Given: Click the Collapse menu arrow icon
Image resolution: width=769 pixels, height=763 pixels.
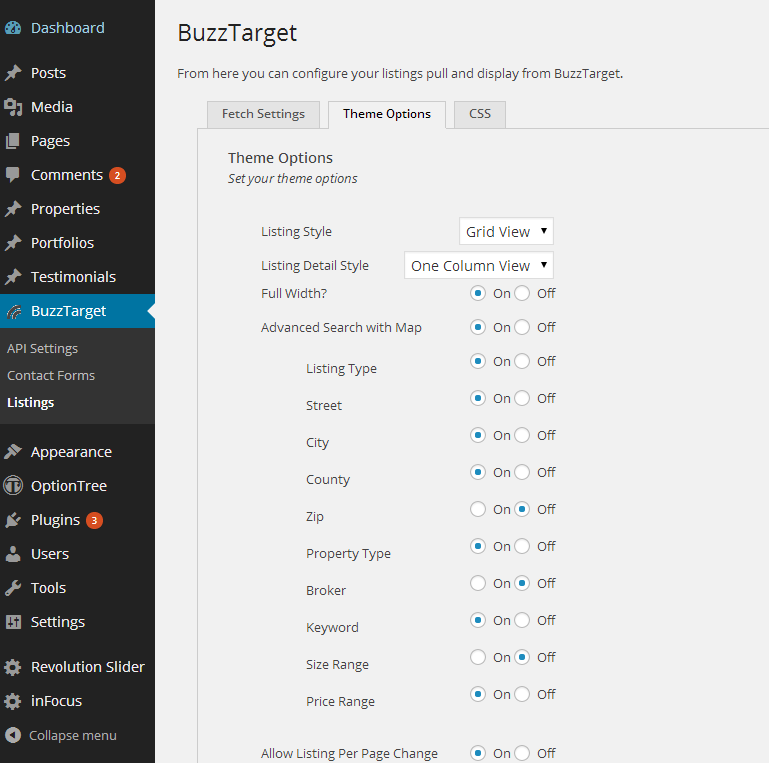Looking at the screenshot, I should click(13, 735).
